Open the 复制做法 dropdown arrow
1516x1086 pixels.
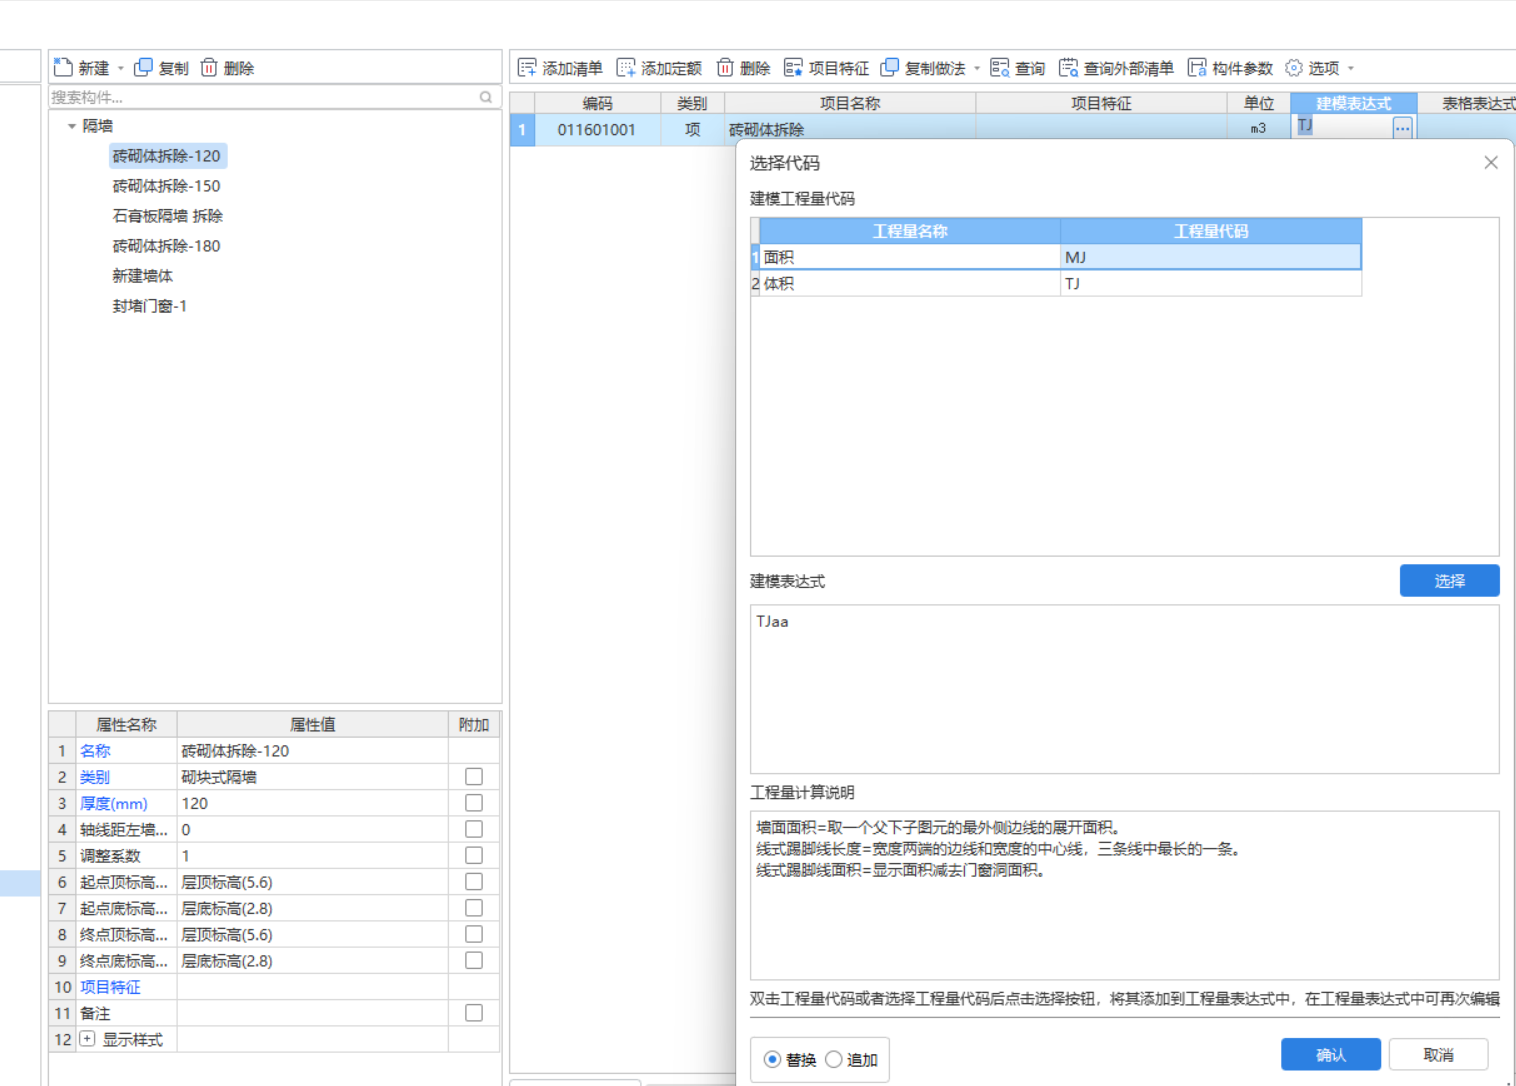tap(977, 68)
